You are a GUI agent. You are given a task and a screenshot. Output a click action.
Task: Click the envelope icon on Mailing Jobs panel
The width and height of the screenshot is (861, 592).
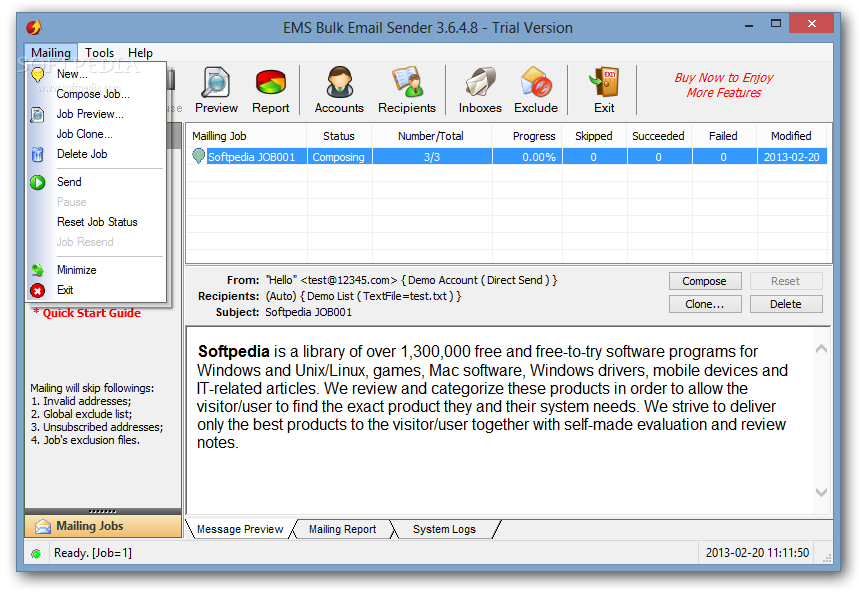(x=43, y=527)
